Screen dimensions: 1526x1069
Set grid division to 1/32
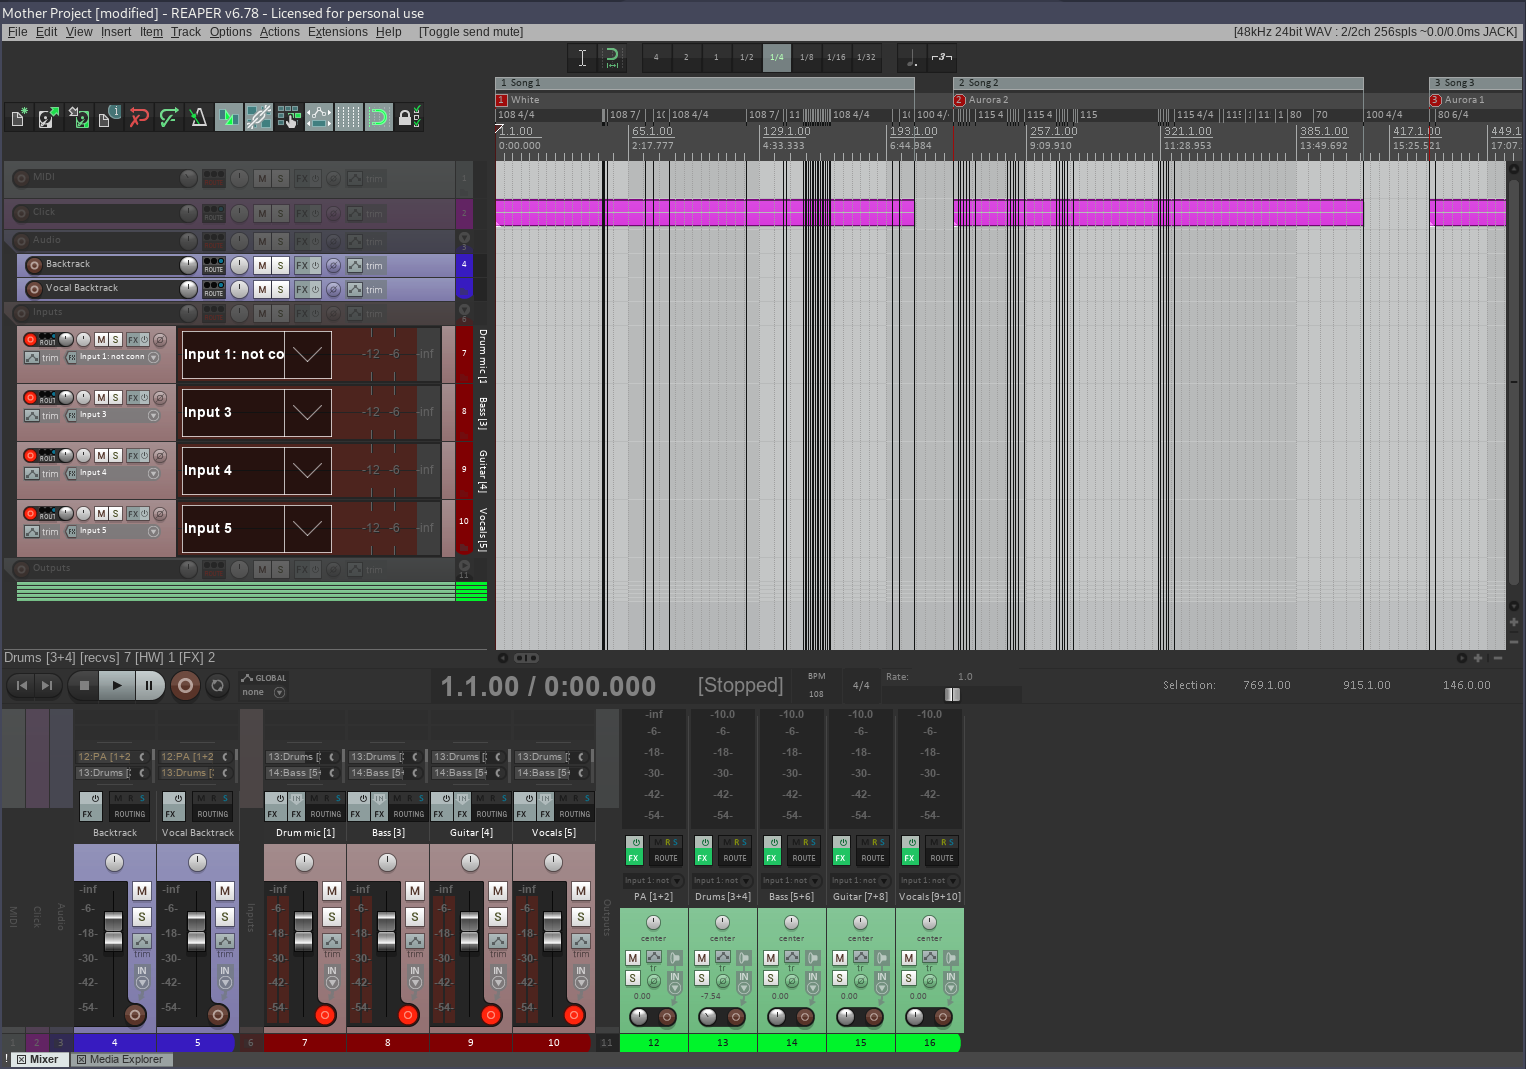pyautogui.click(x=866, y=58)
